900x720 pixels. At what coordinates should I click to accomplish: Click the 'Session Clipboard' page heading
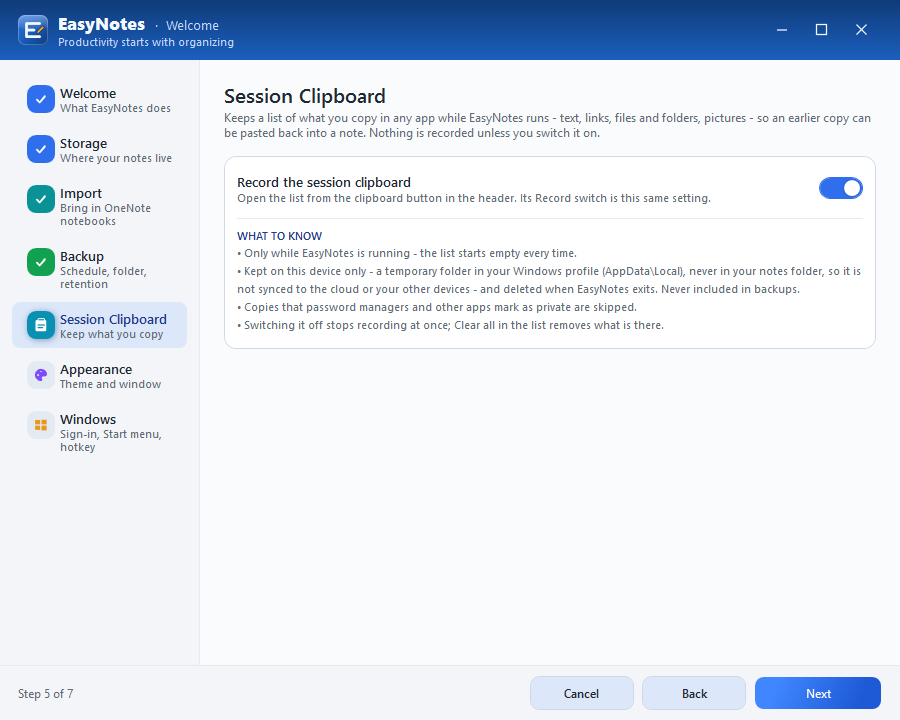(305, 96)
